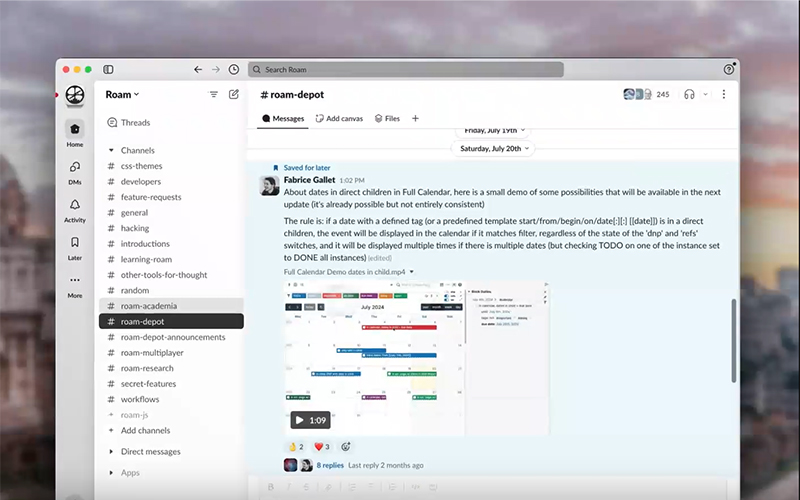Toggle the heart reaction
The width and height of the screenshot is (800, 500).
pos(322,446)
